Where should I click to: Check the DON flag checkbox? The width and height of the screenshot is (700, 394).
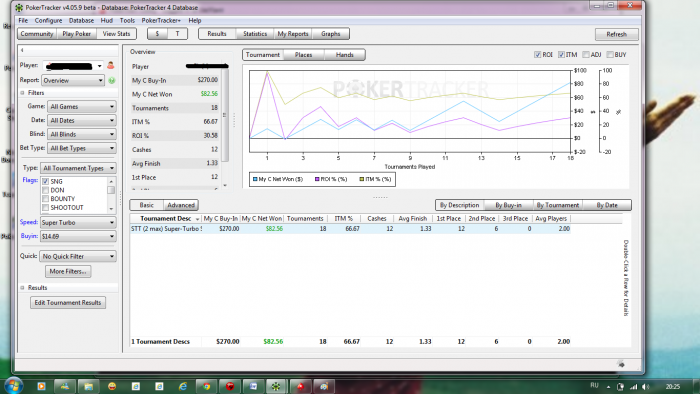46,191
